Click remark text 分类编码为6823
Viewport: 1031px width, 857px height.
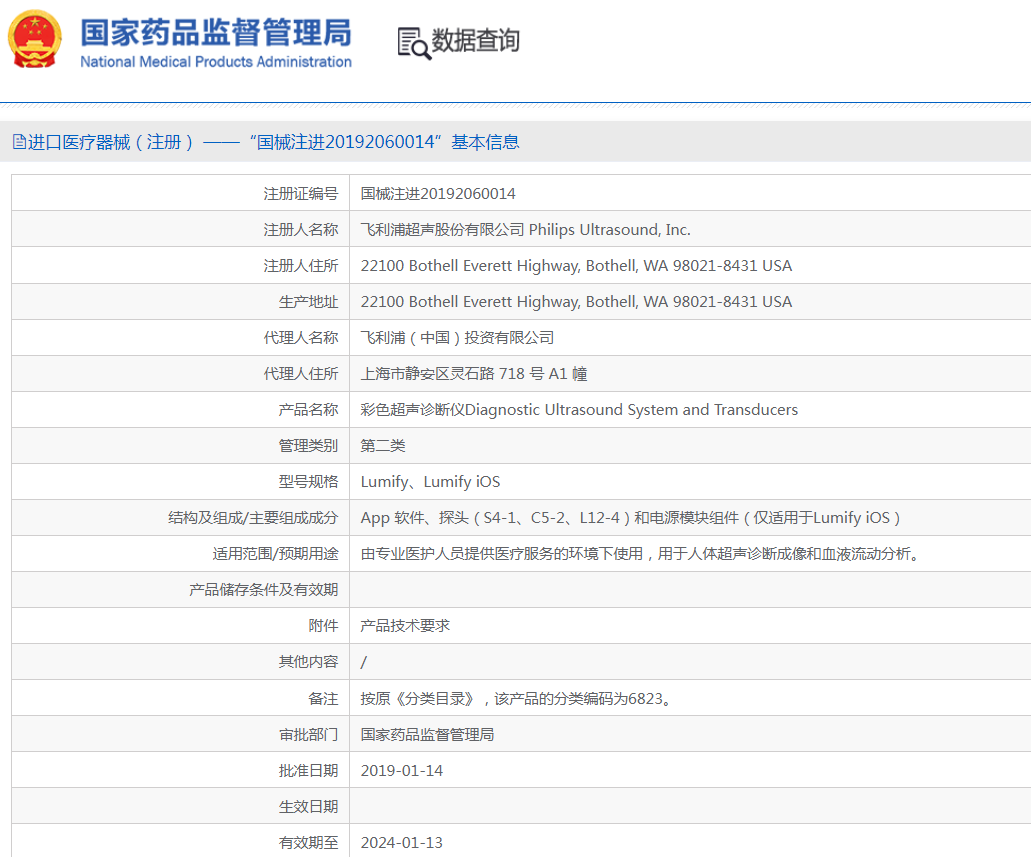pyautogui.click(x=516, y=698)
